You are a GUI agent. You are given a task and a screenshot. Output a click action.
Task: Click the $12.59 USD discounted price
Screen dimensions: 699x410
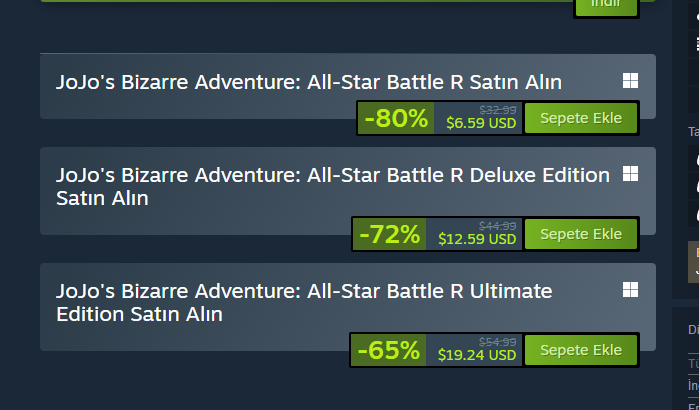pyautogui.click(x=477, y=240)
